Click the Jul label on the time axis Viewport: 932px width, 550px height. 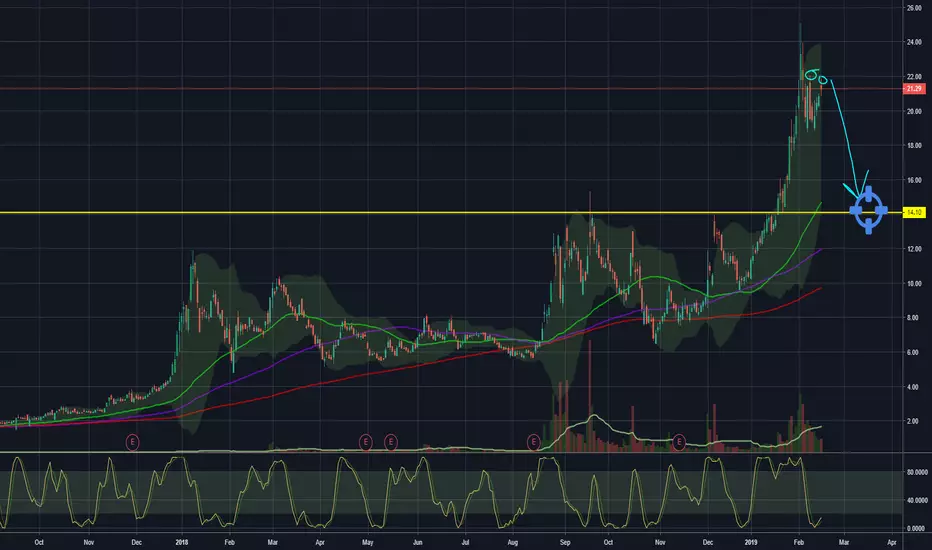coord(465,542)
